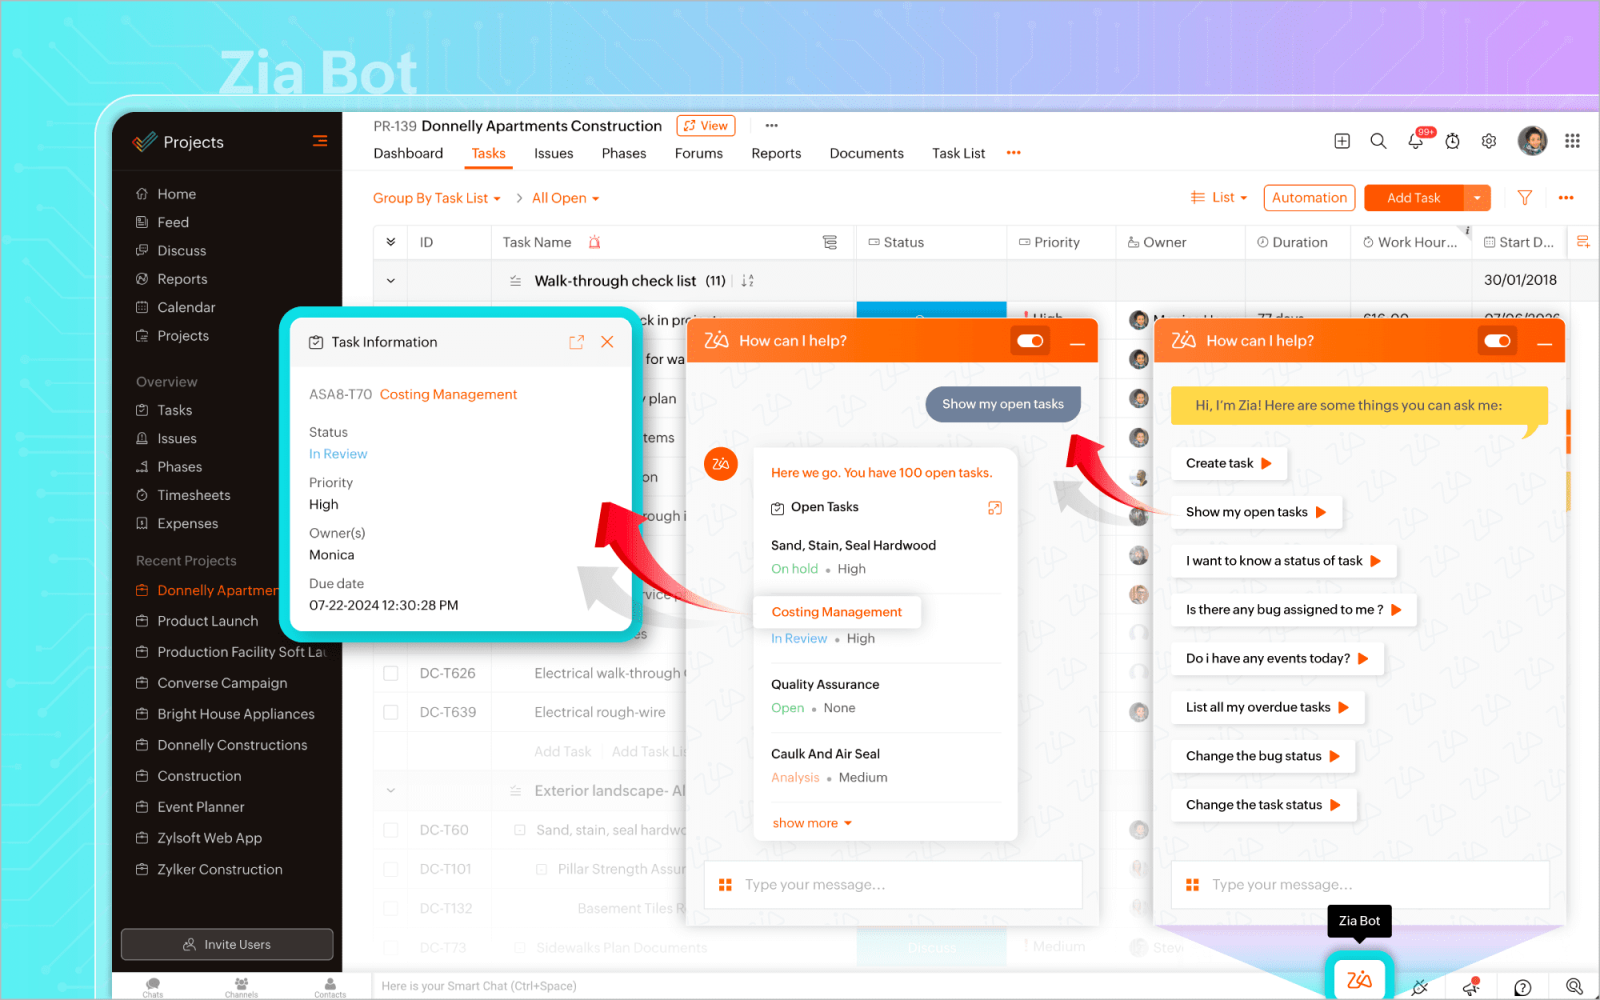Click the Smart Chat input at bottom
The image size is (1600, 1000).
tap(850, 986)
